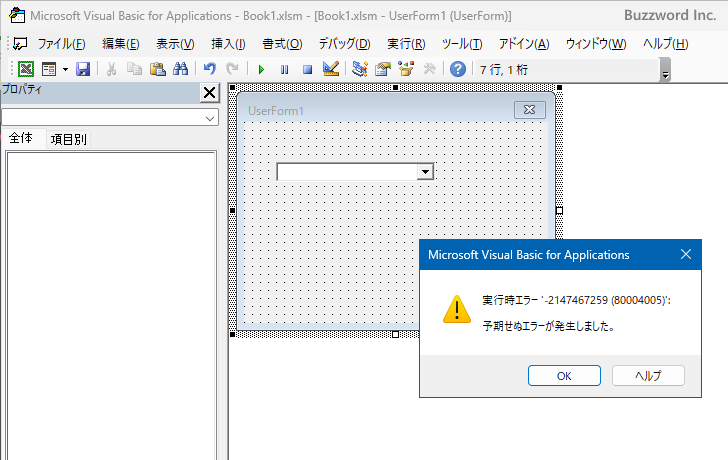
Task: Open the ファイル(F) menu
Action: [x=61, y=44]
